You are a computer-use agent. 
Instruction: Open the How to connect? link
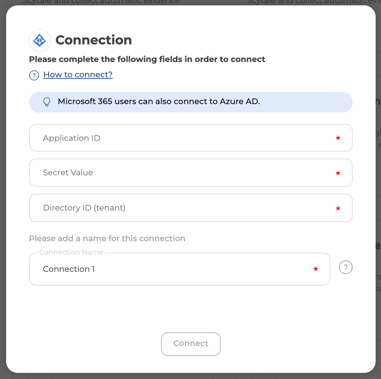78,75
